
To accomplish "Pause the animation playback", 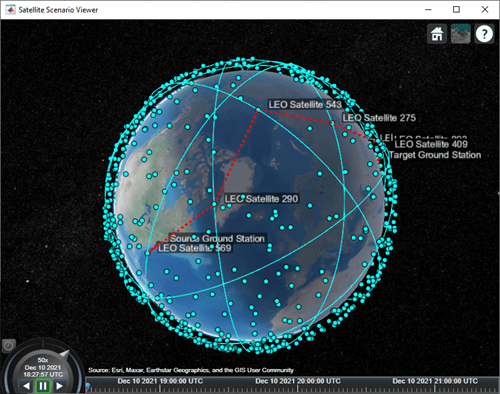I will pyautogui.click(x=43, y=386).
